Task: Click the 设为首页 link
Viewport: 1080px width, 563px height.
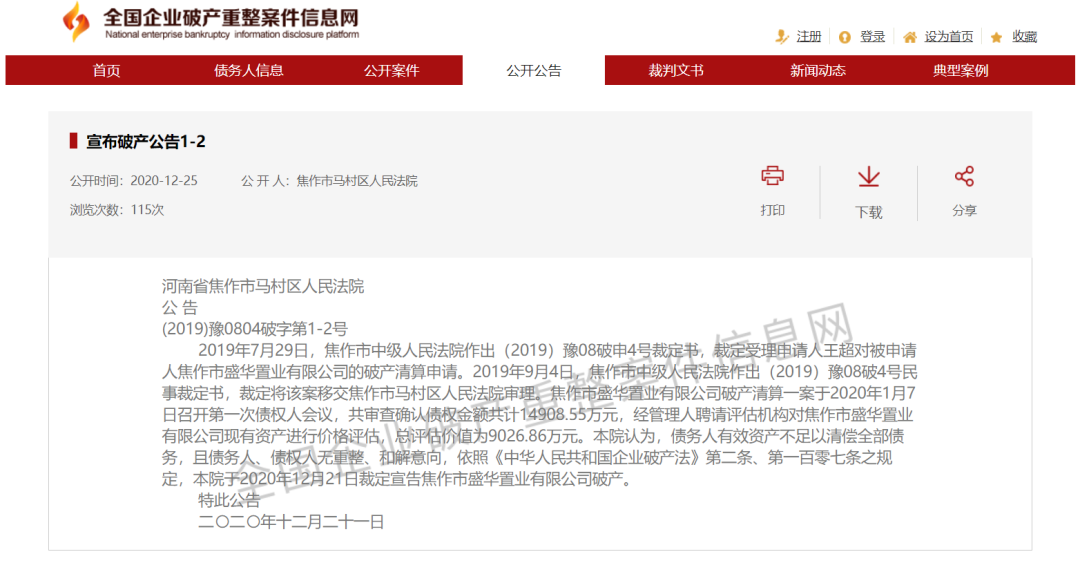Action: pyautogui.click(x=948, y=37)
